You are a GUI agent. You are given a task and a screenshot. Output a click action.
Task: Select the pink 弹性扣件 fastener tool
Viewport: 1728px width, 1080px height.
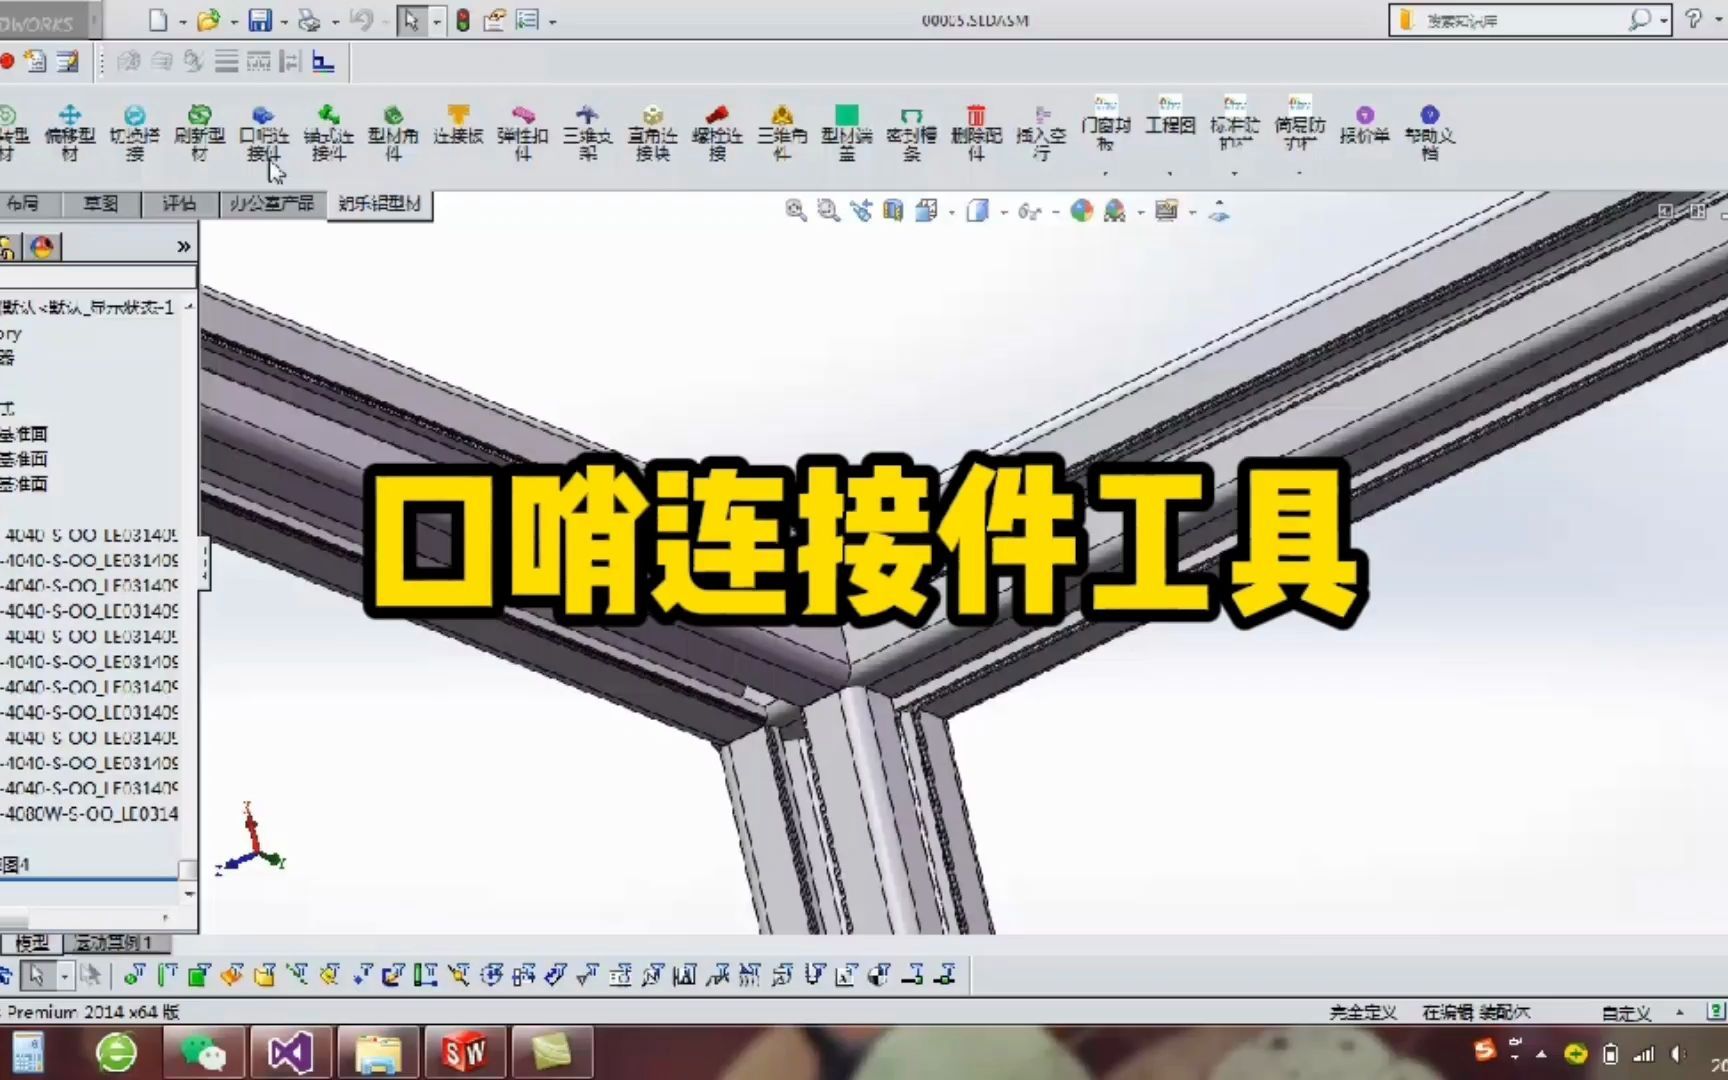click(523, 134)
